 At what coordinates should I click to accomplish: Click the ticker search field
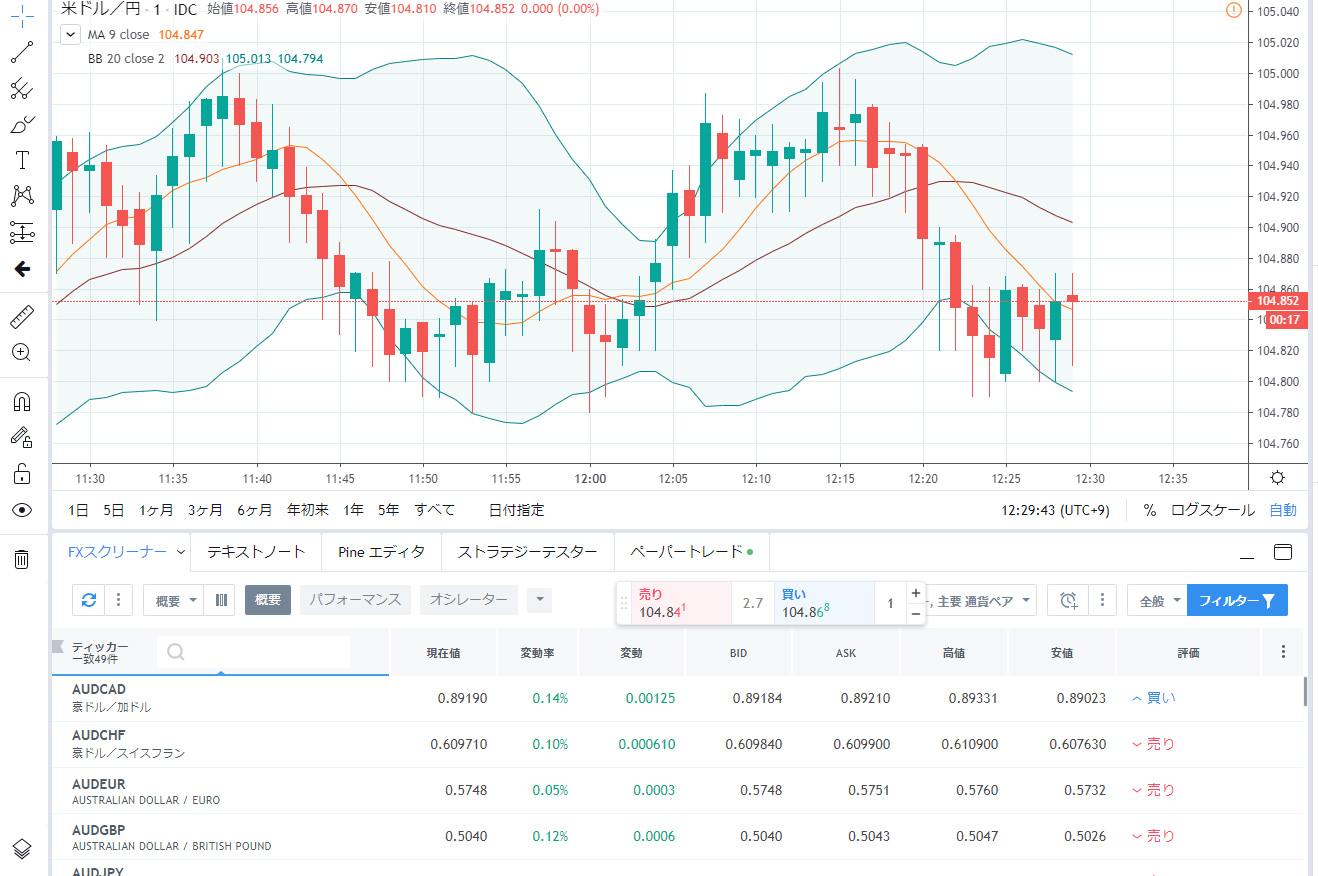pyautogui.click(x=254, y=652)
